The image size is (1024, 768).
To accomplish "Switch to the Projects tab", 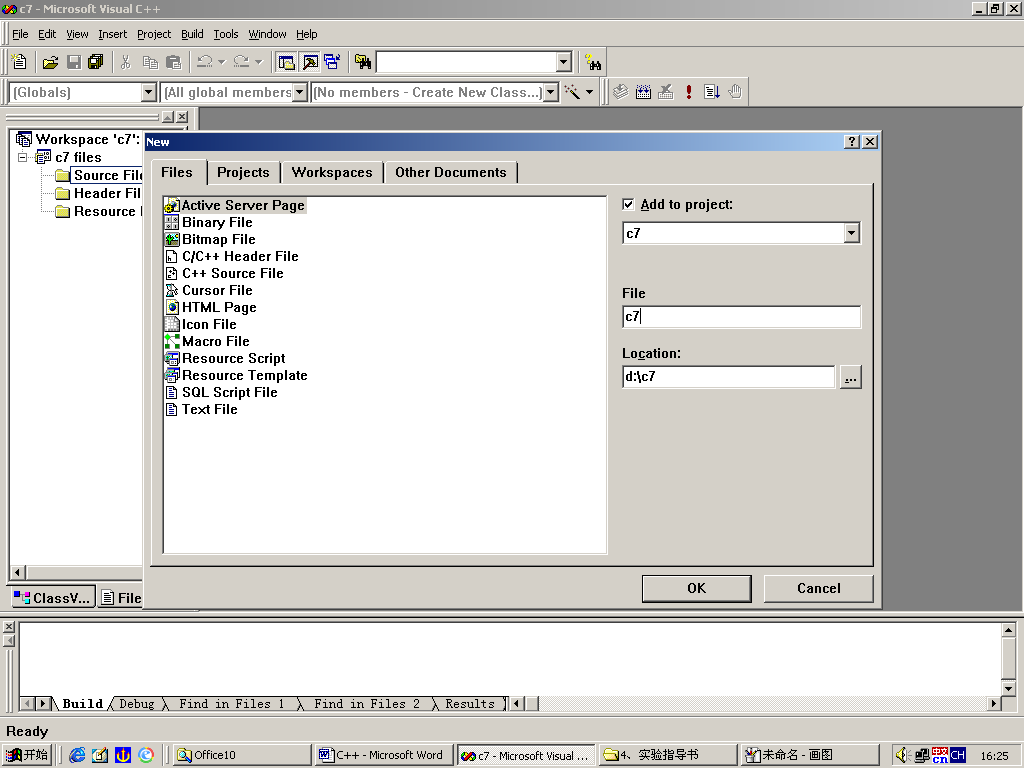I will pyautogui.click(x=243, y=172).
